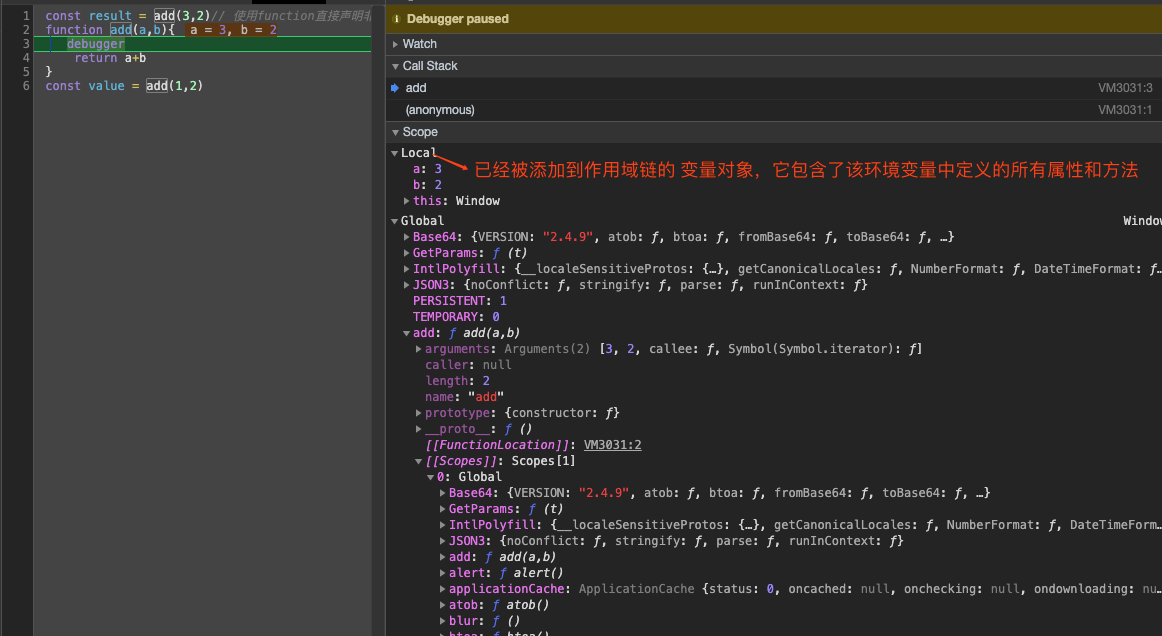Collapse the Scope section
Screen dimensions: 1162x636
[419, 132]
